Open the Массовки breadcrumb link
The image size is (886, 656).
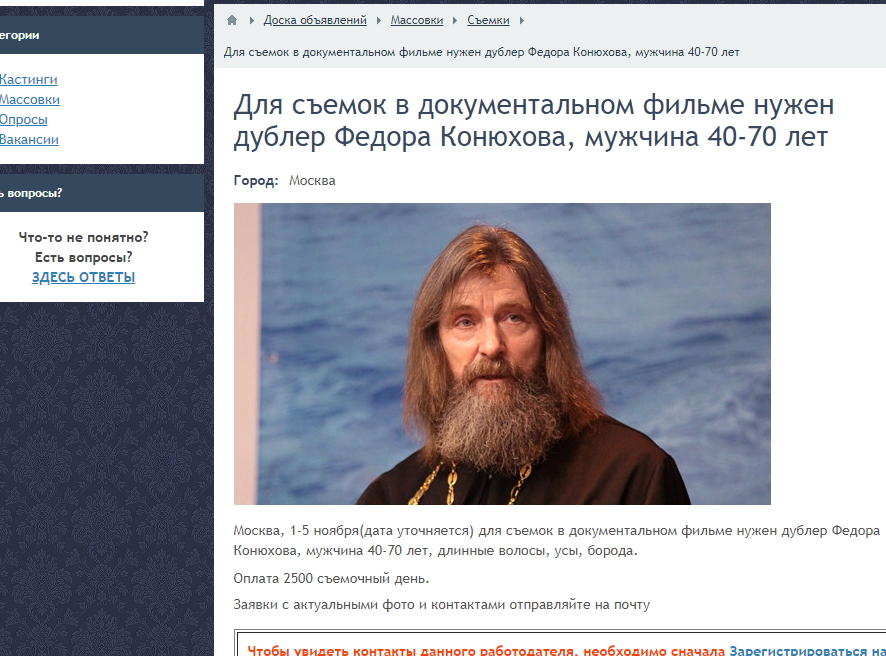(x=417, y=20)
